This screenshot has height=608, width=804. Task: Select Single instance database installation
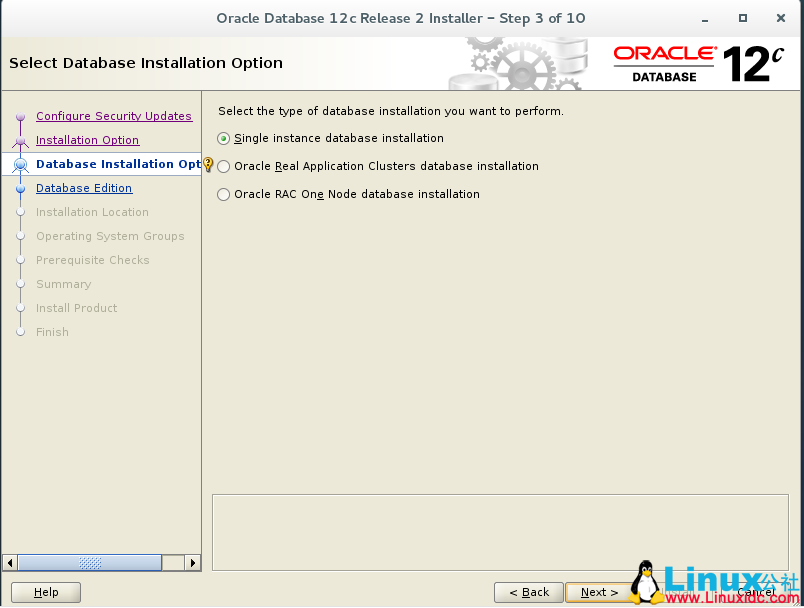pyautogui.click(x=224, y=138)
